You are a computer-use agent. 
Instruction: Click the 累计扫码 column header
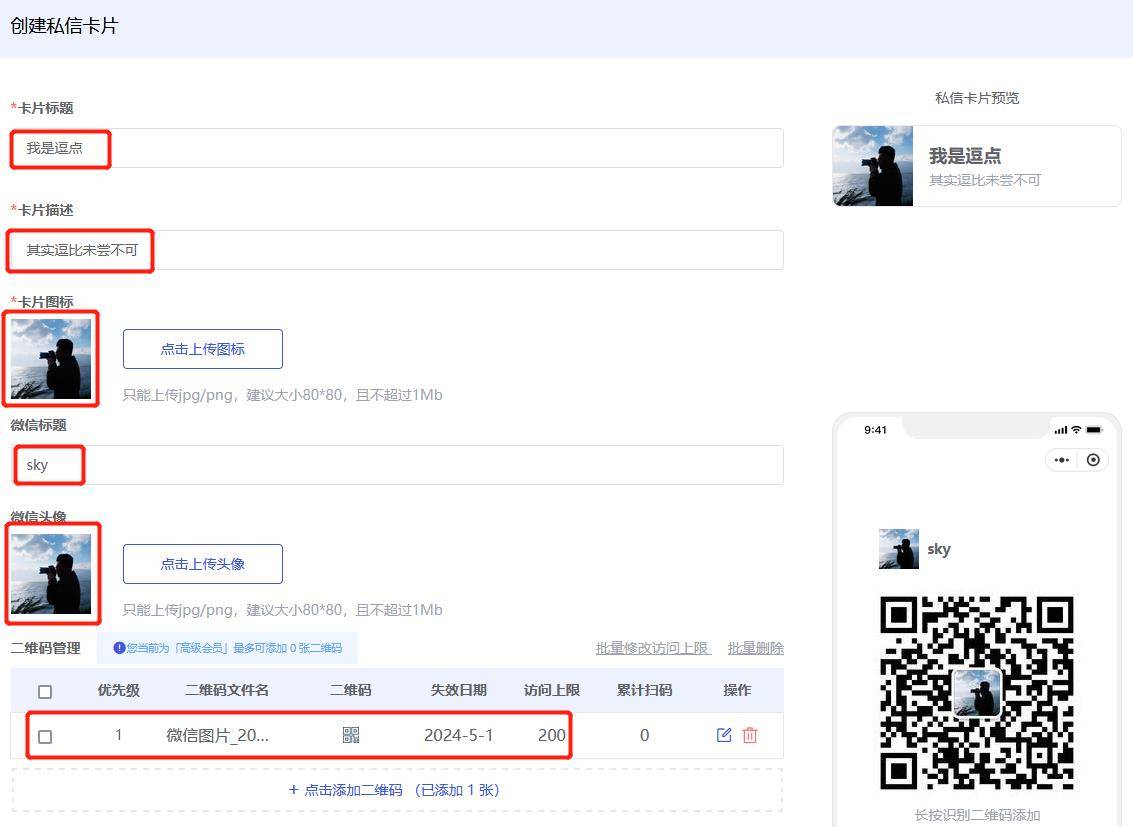[644, 690]
